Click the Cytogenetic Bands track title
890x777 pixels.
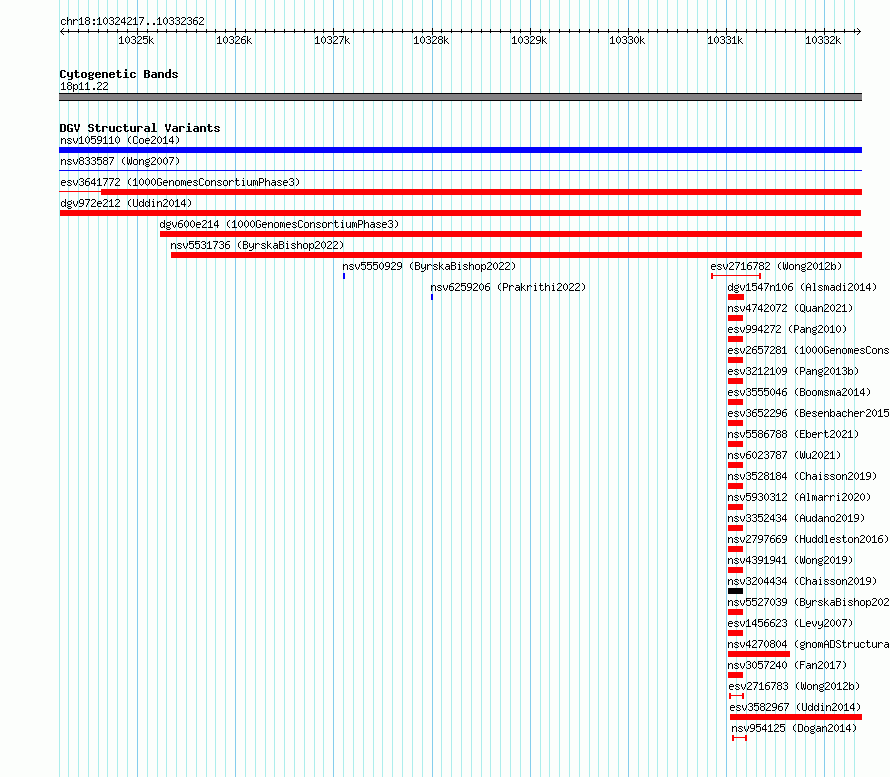pos(119,74)
